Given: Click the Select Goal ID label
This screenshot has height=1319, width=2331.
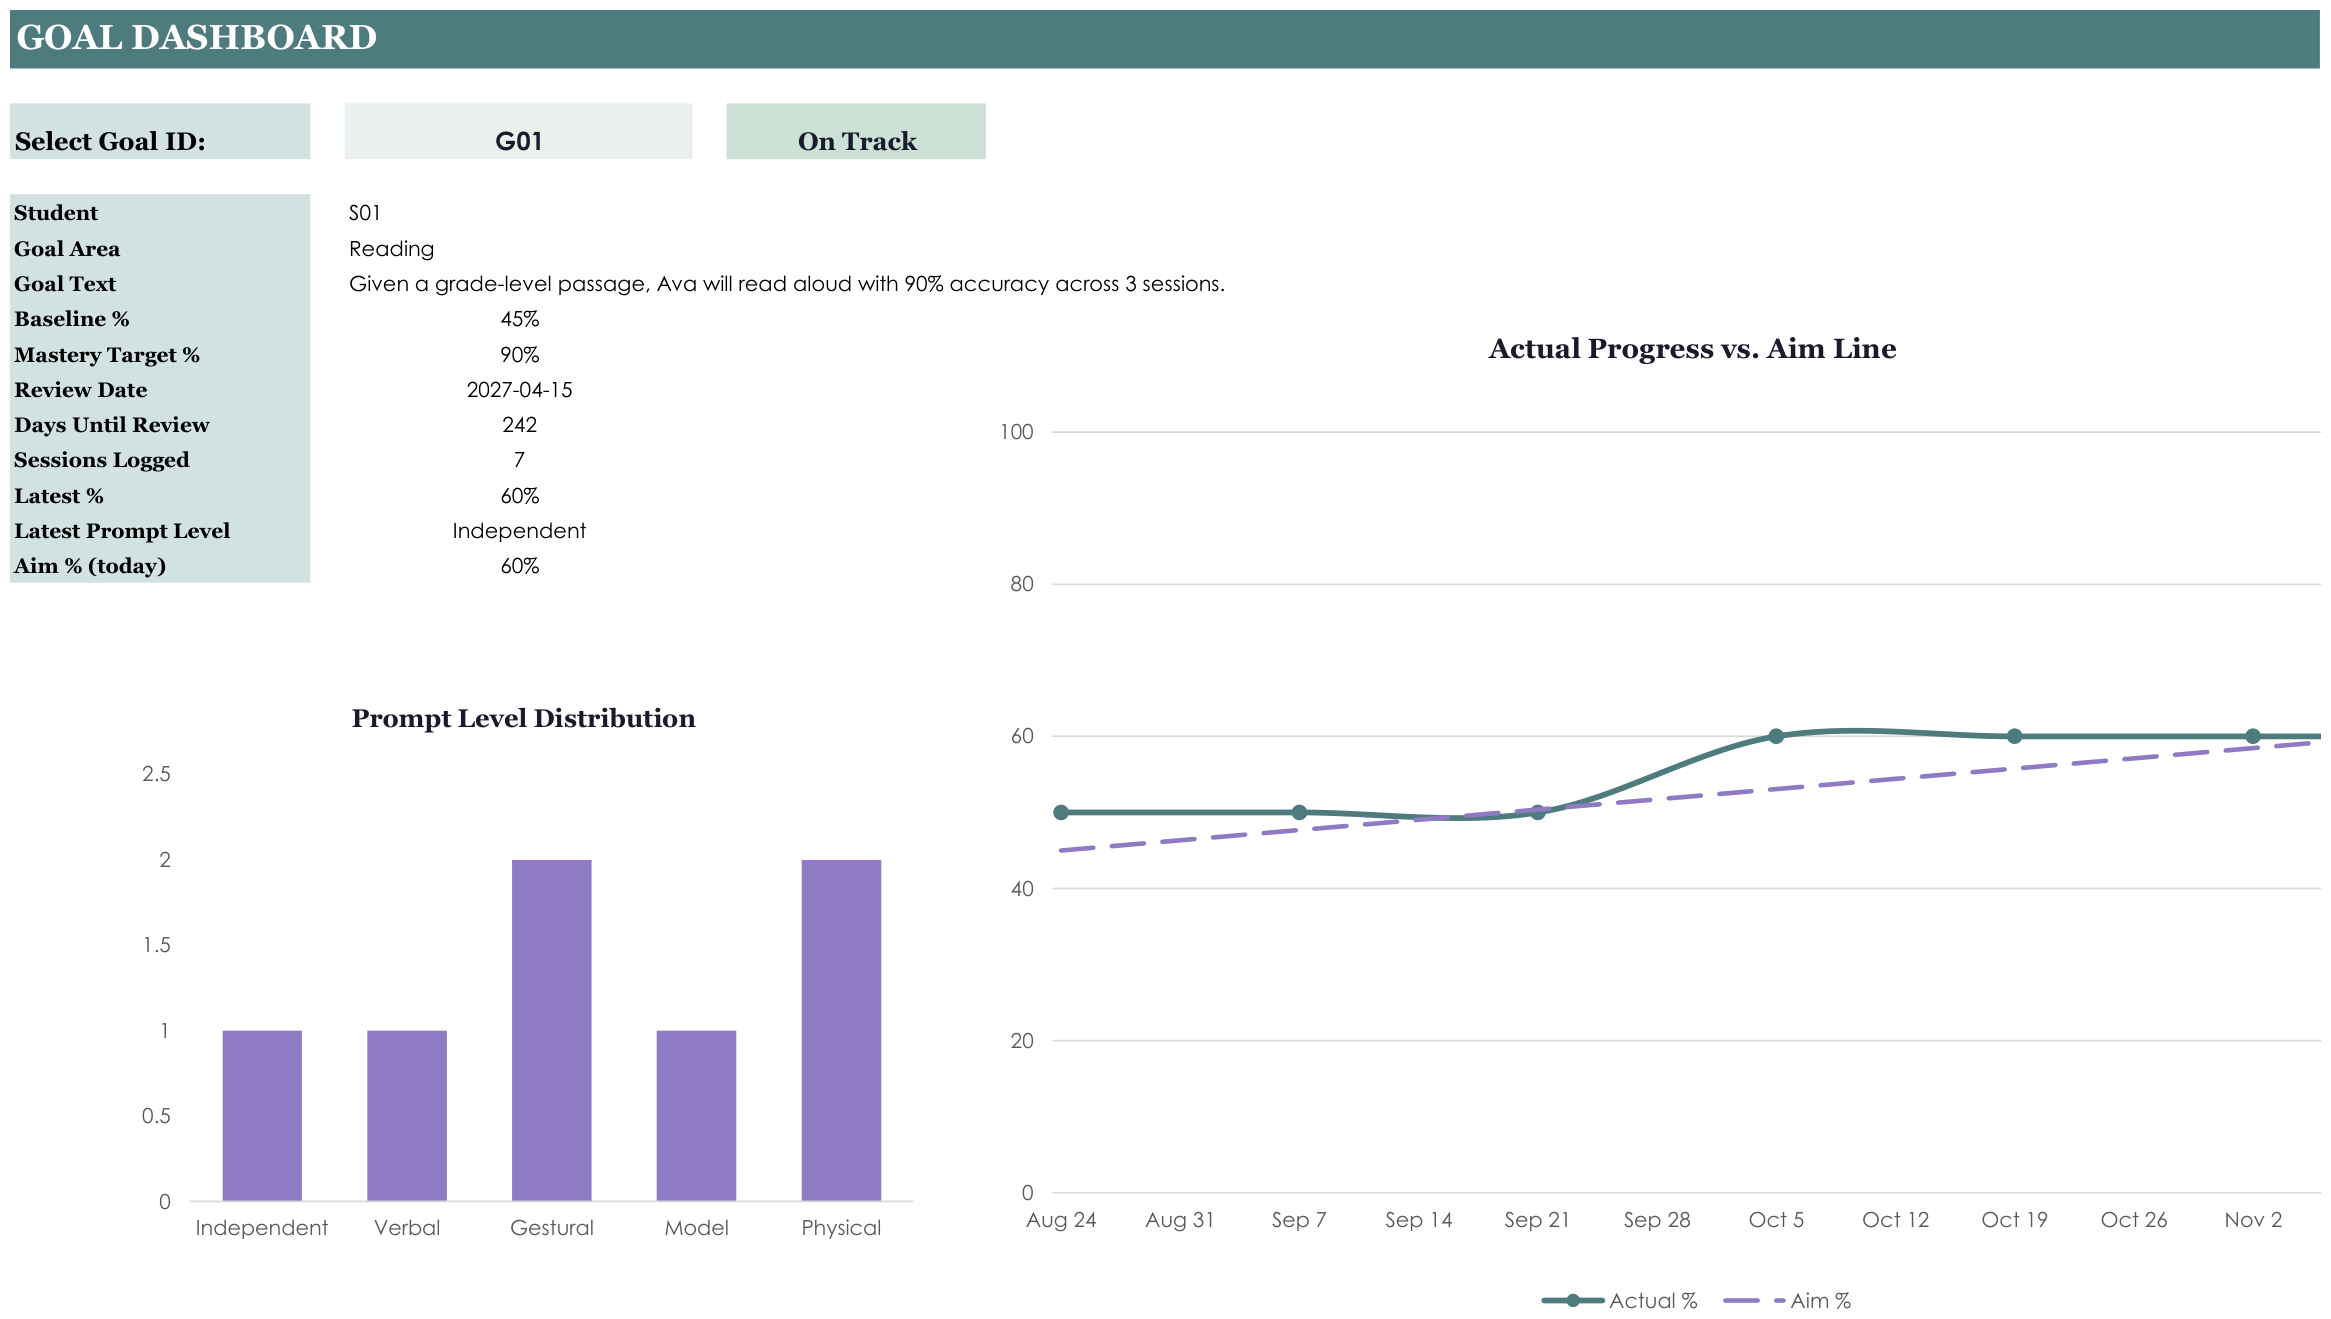Looking at the screenshot, I should click(x=160, y=131).
